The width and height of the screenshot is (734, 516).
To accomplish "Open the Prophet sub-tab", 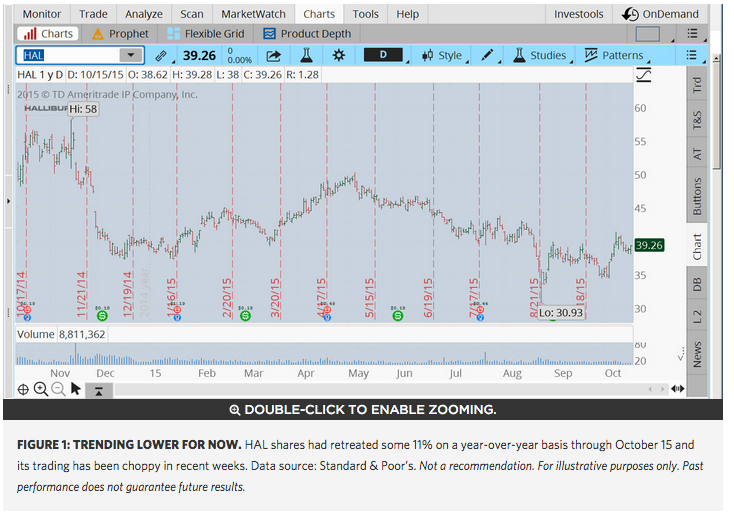I will (120, 34).
